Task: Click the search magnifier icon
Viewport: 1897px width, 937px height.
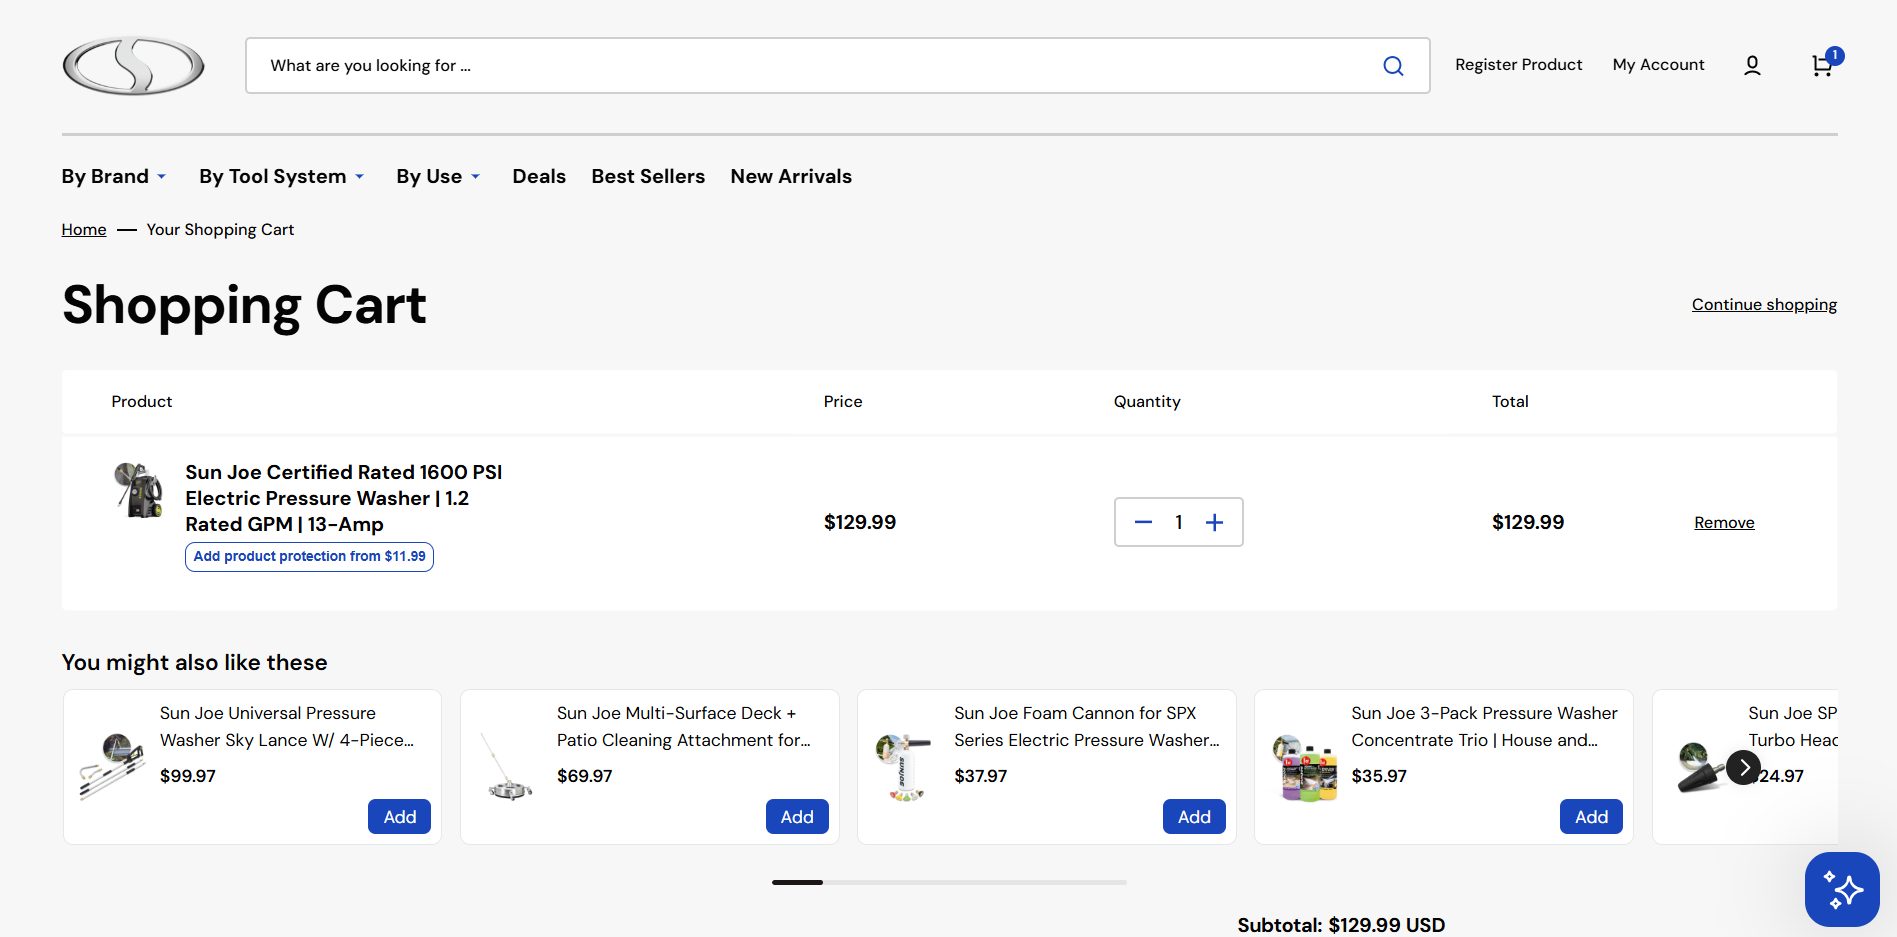Action: [1393, 66]
